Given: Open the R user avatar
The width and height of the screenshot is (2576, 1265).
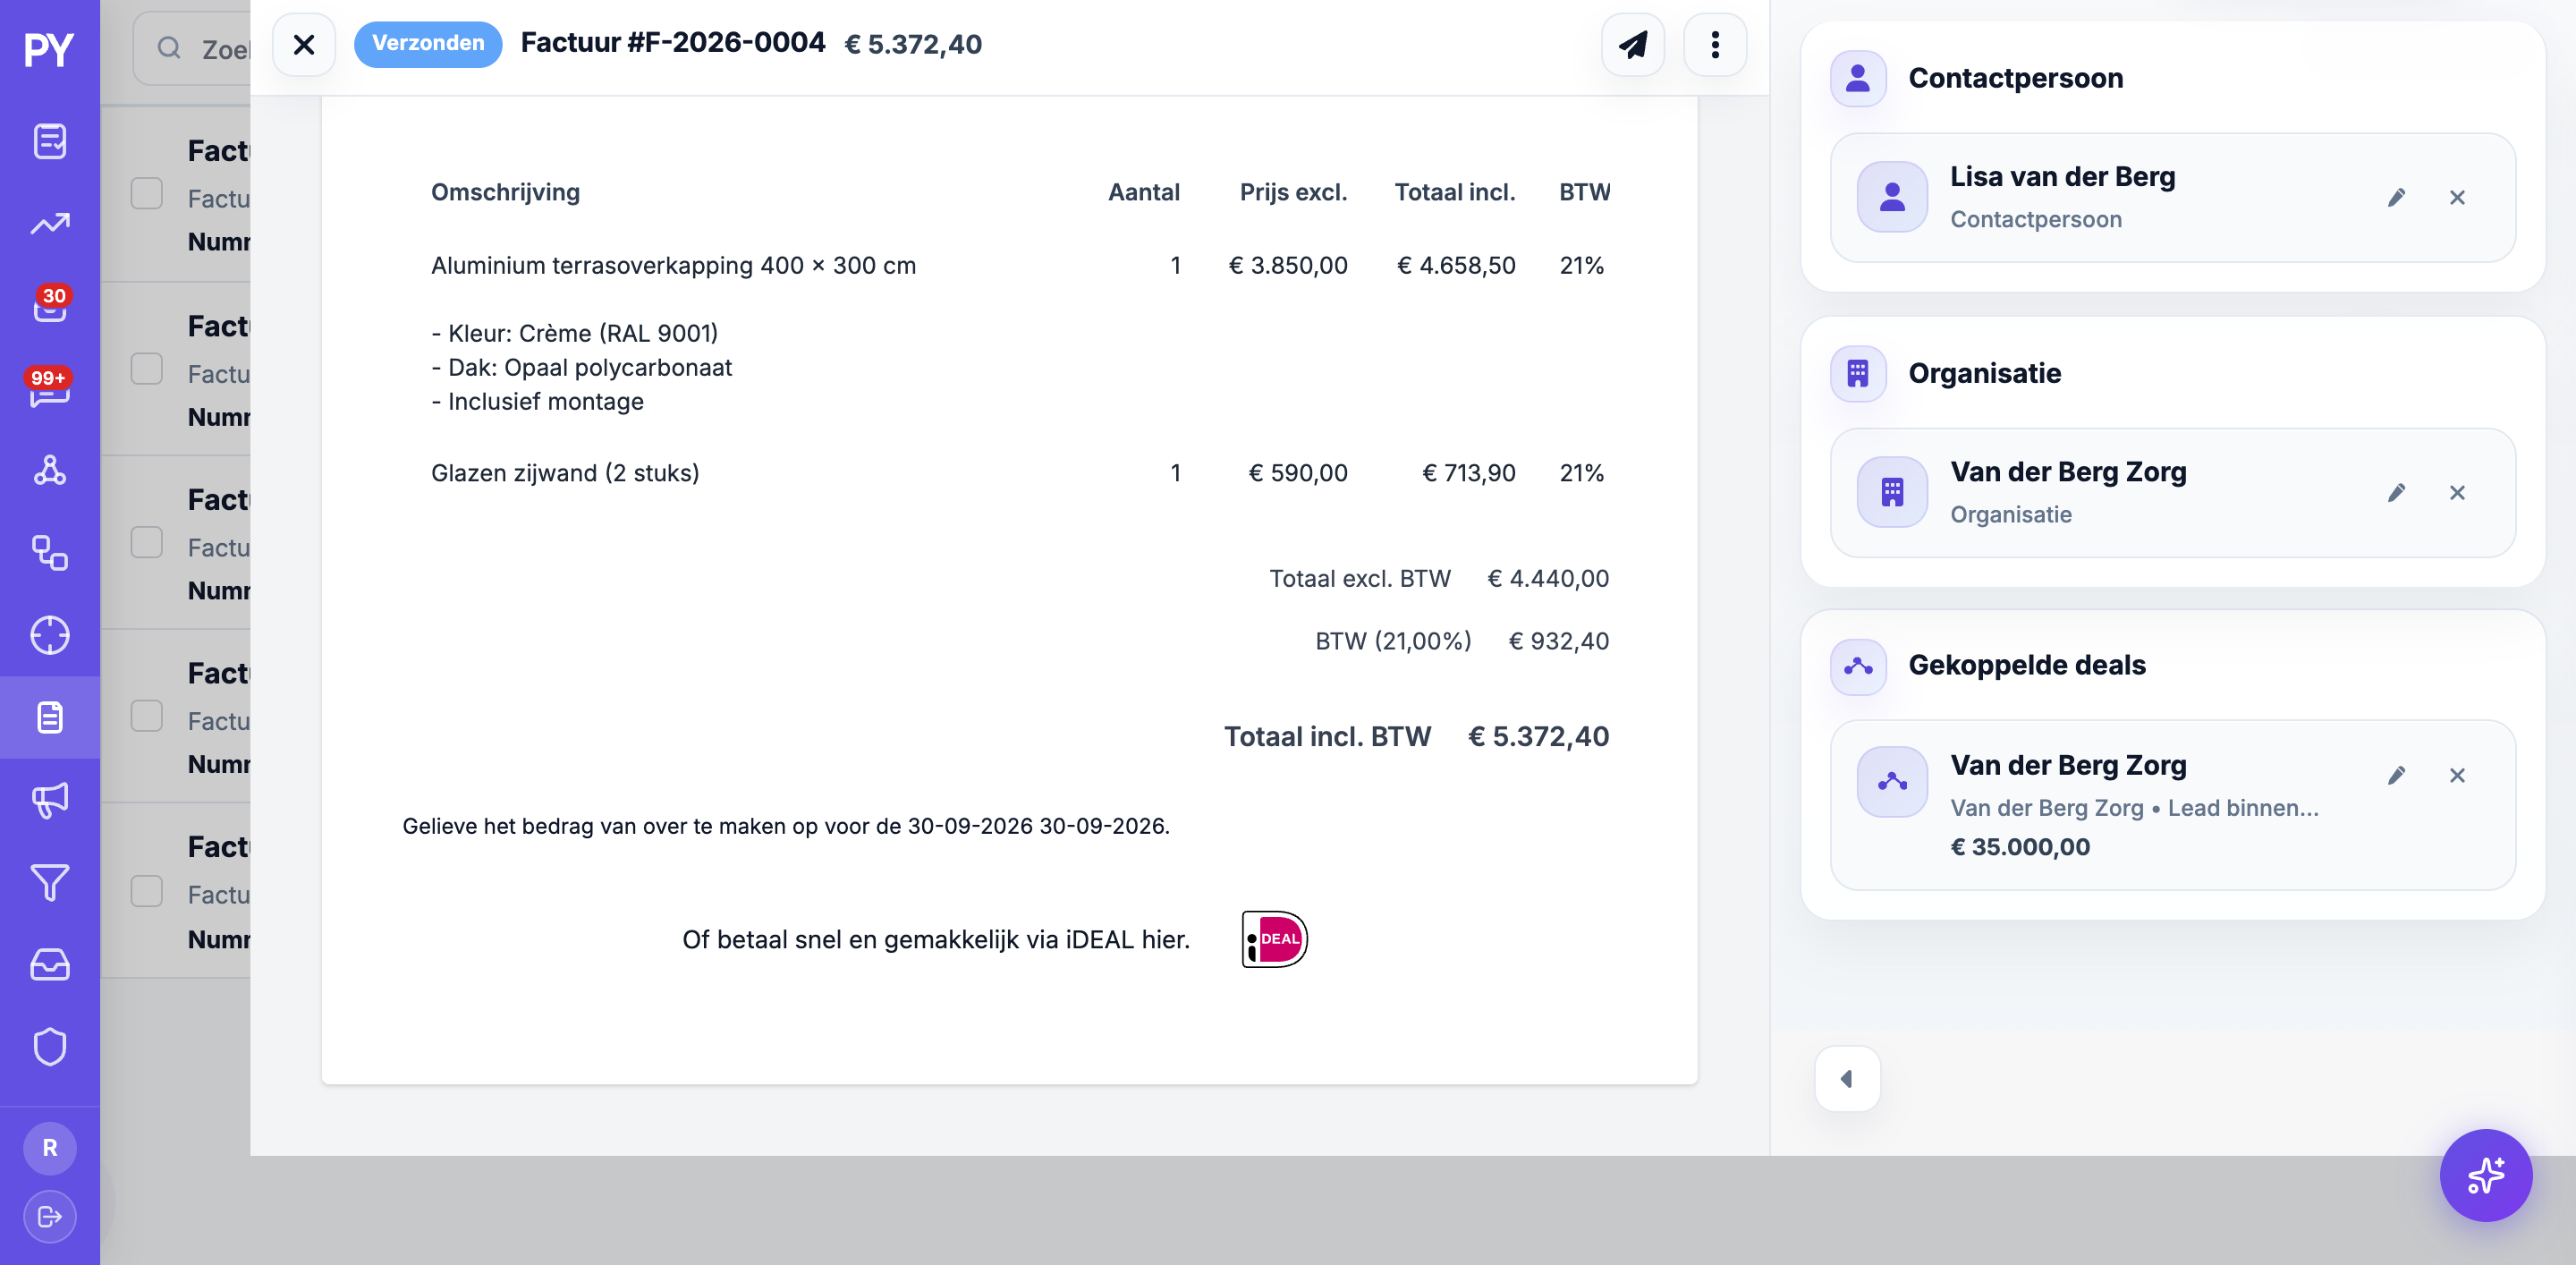Looking at the screenshot, I should (49, 1148).
